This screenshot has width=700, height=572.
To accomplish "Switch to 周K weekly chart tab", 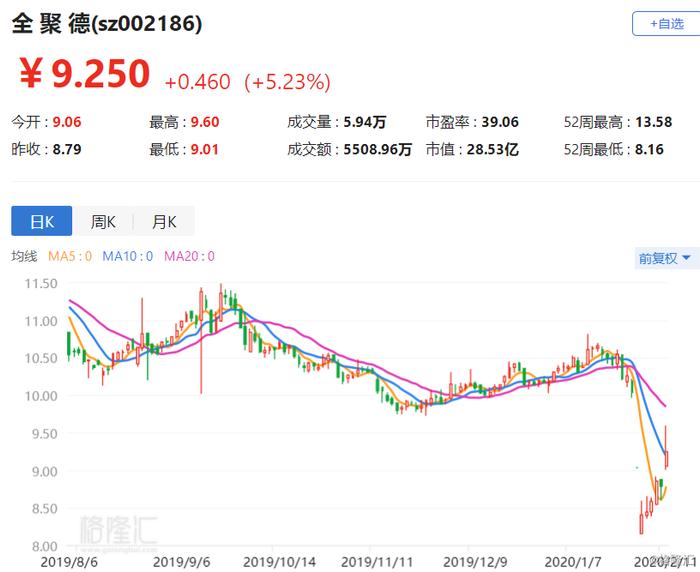I will (103, 221).
